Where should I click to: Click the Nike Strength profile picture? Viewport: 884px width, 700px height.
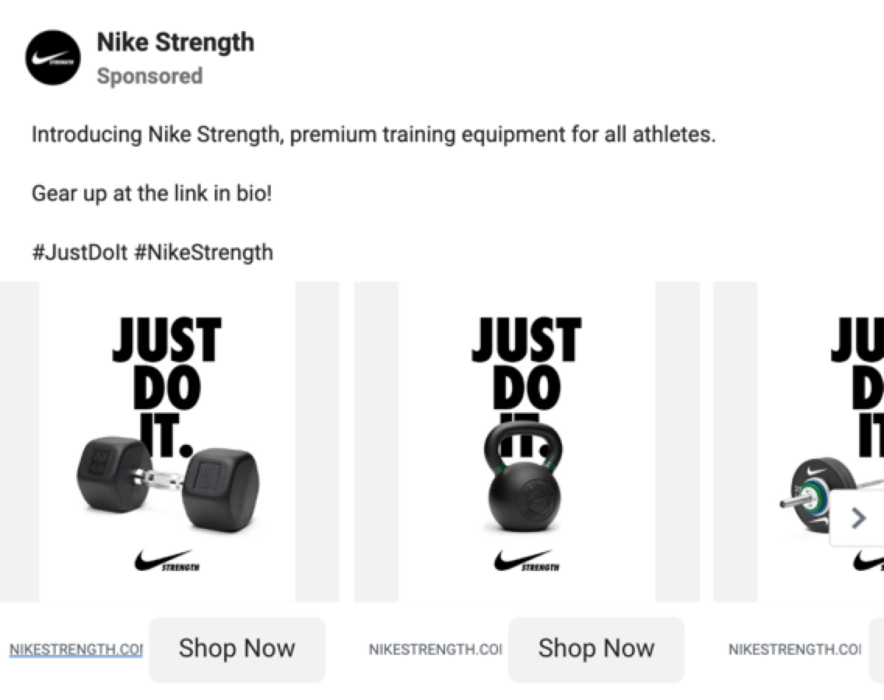[52, 57]
